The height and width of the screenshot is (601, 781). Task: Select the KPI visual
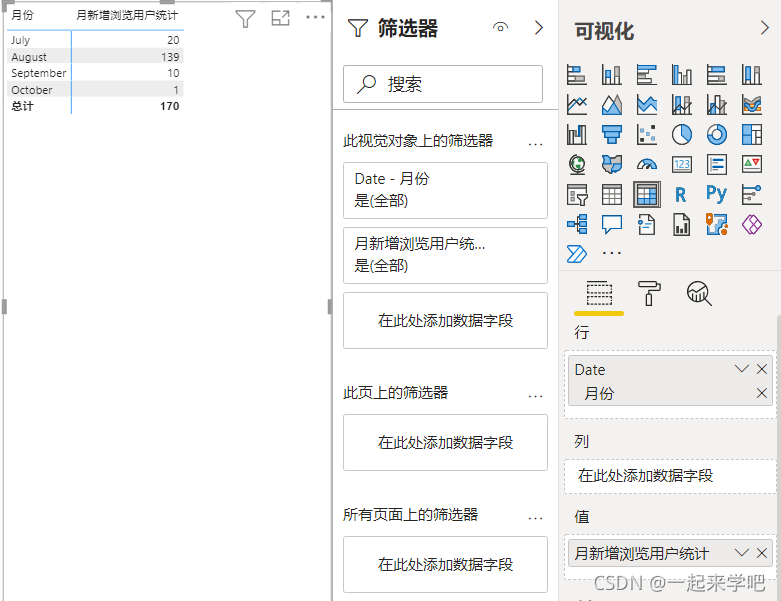(752, 164)
